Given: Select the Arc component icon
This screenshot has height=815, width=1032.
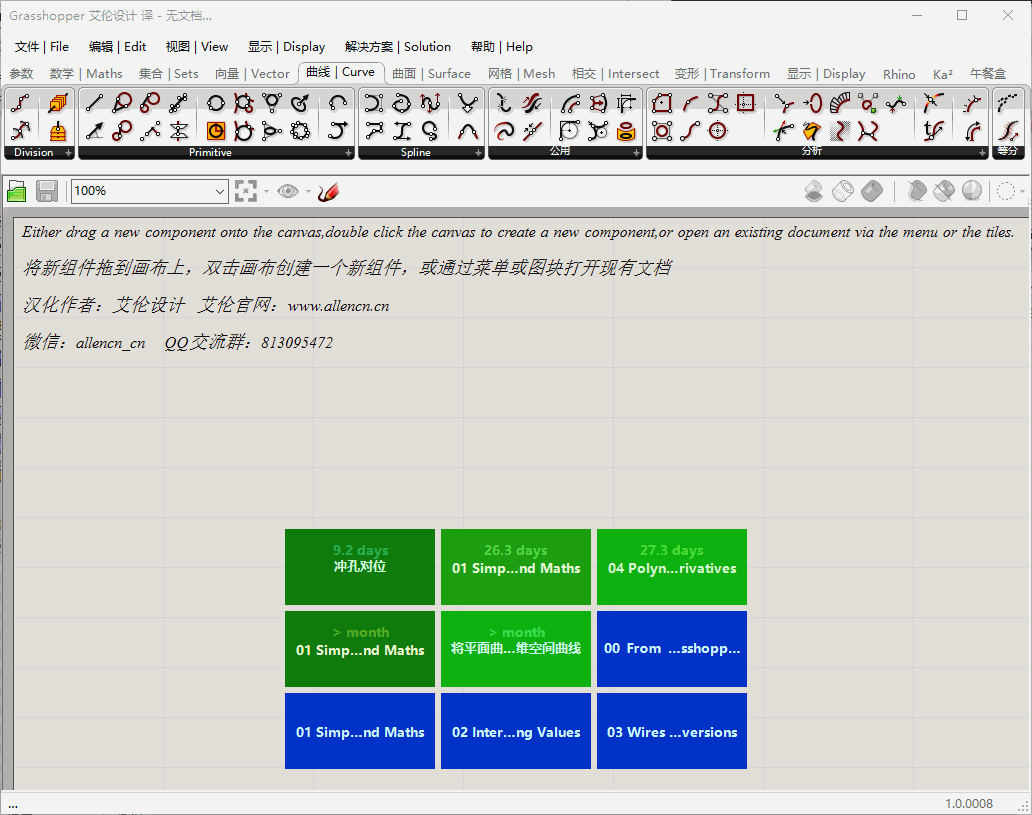Looking at the screenshot, I should (338, 103).
